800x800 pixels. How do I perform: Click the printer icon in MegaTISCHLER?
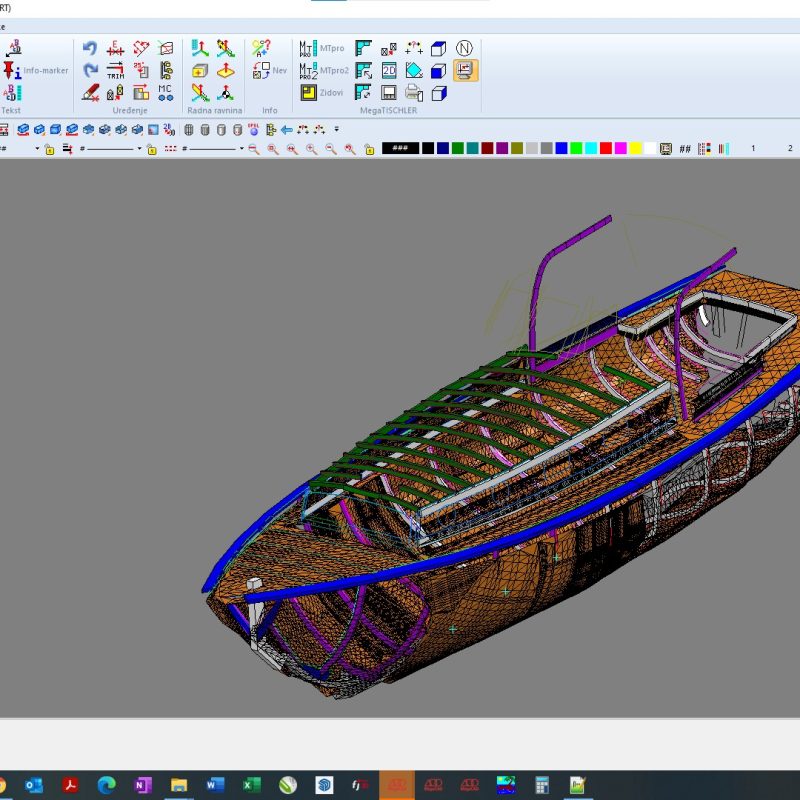413,92
